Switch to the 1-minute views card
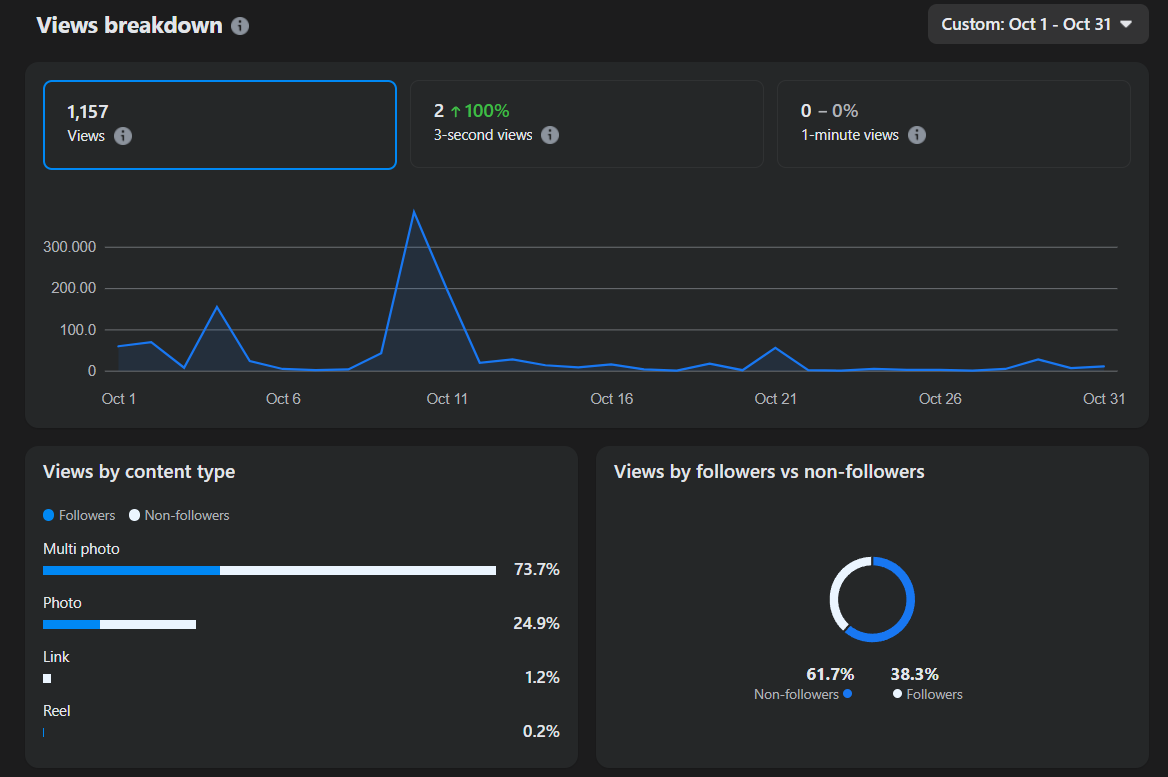 click(953, 124)
